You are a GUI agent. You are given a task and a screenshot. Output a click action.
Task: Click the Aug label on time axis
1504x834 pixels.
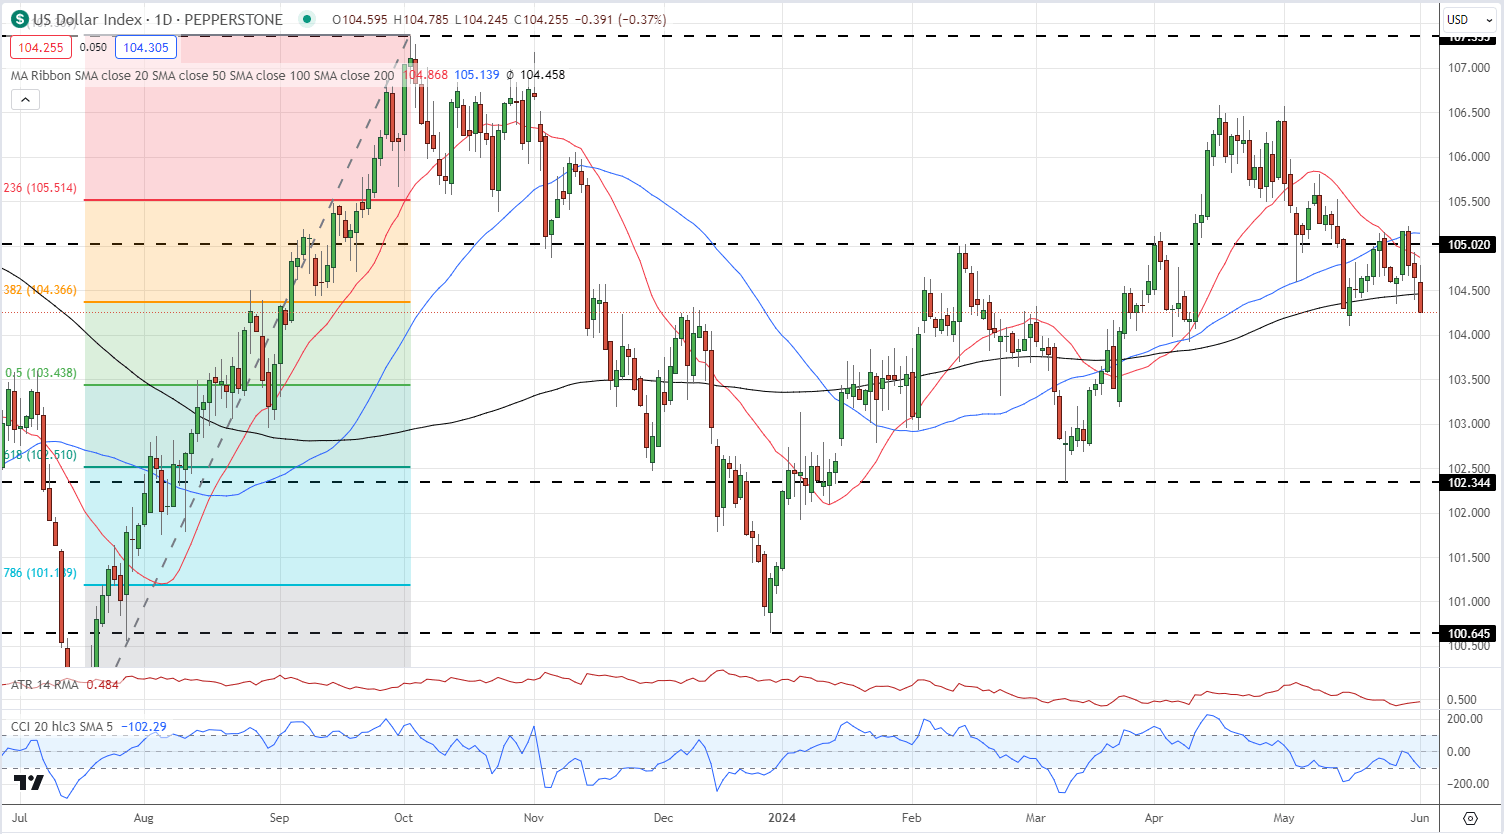pyautogui.click(x=144, y=818)
